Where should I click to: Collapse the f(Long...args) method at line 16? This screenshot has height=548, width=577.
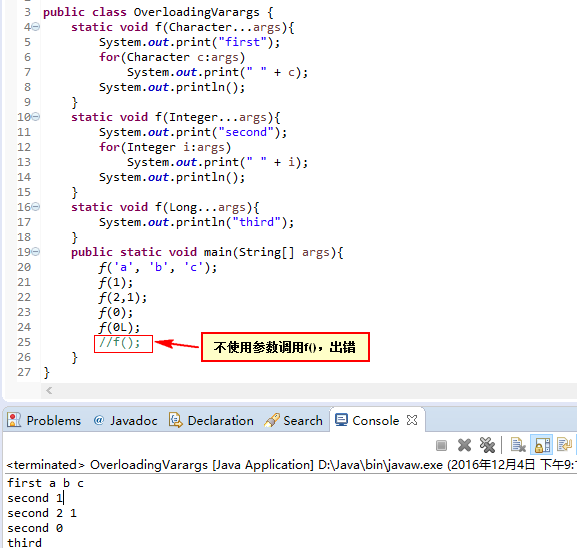(35, 207)
